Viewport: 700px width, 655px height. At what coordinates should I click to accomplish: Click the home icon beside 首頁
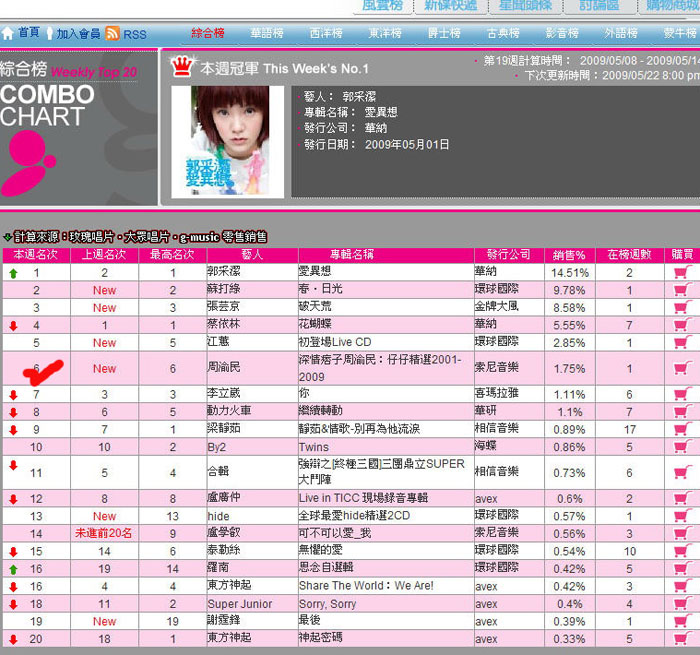(8, 33)
